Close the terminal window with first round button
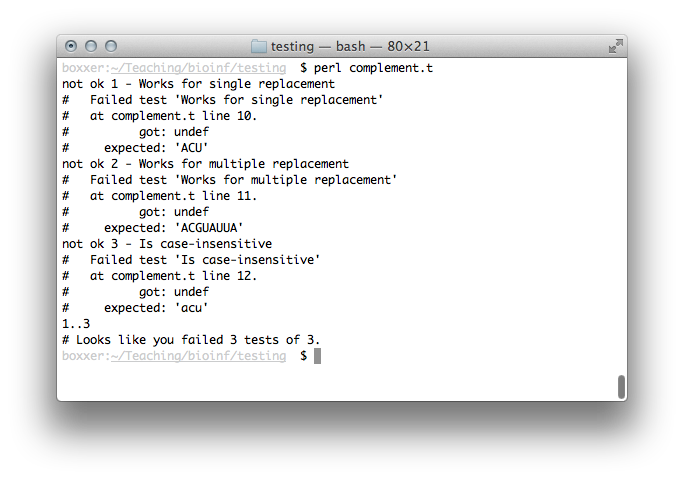Image resolution: width=684 pixels, height=480 pixels. click(x=71, y=46)
